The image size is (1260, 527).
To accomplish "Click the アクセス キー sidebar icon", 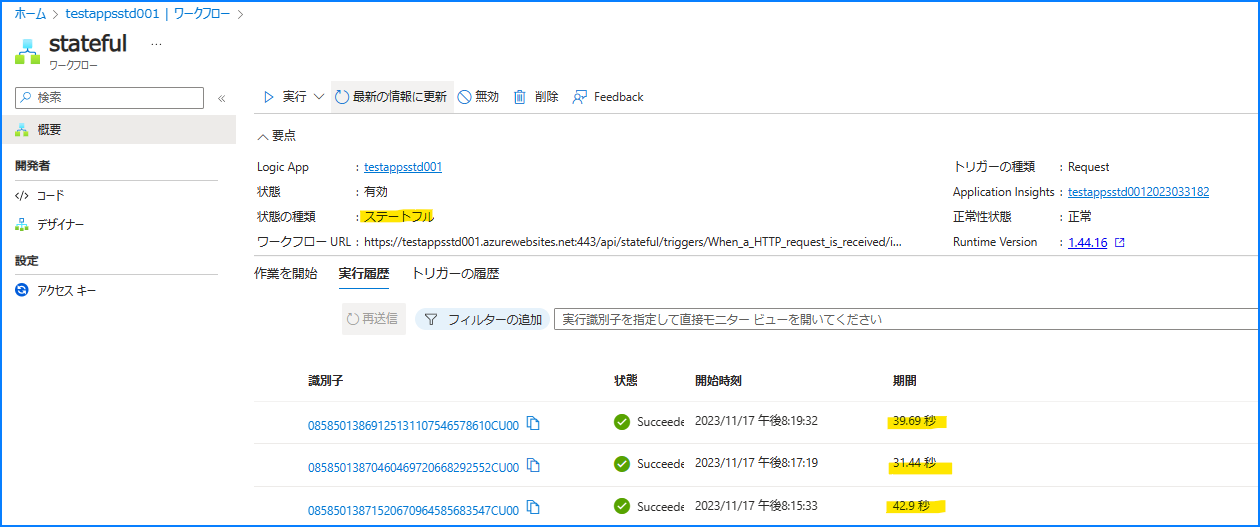I will tap(22, 291).
